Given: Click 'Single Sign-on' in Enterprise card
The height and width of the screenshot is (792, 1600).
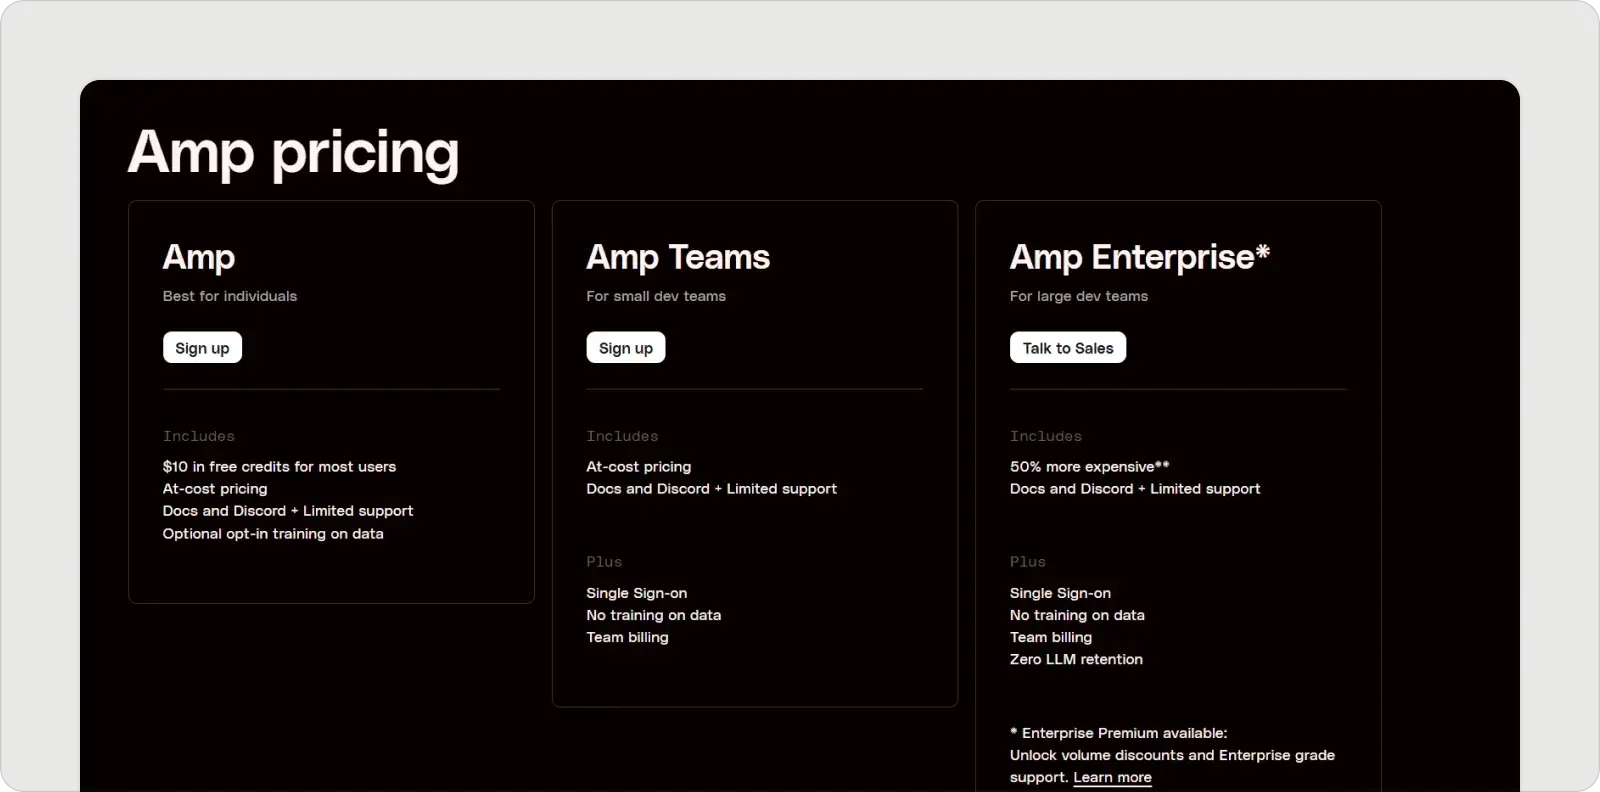Looking at the screenshot, I should coord(1060,593).
